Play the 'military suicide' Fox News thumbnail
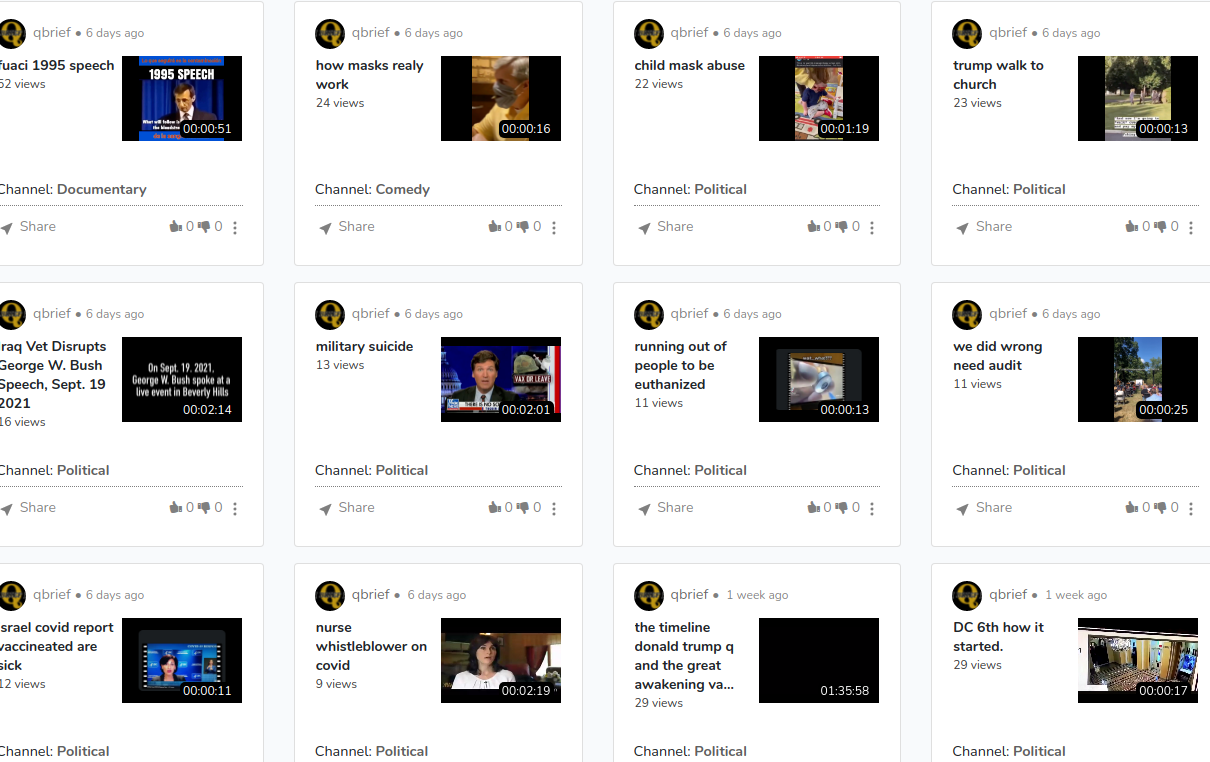This screenshot has width=1210, height=762. point(501,379)
